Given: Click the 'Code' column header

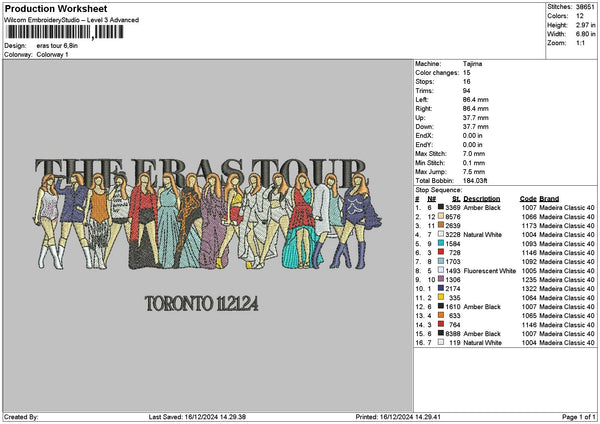Looking at the screenshot, I should click(x=528, y=199).
